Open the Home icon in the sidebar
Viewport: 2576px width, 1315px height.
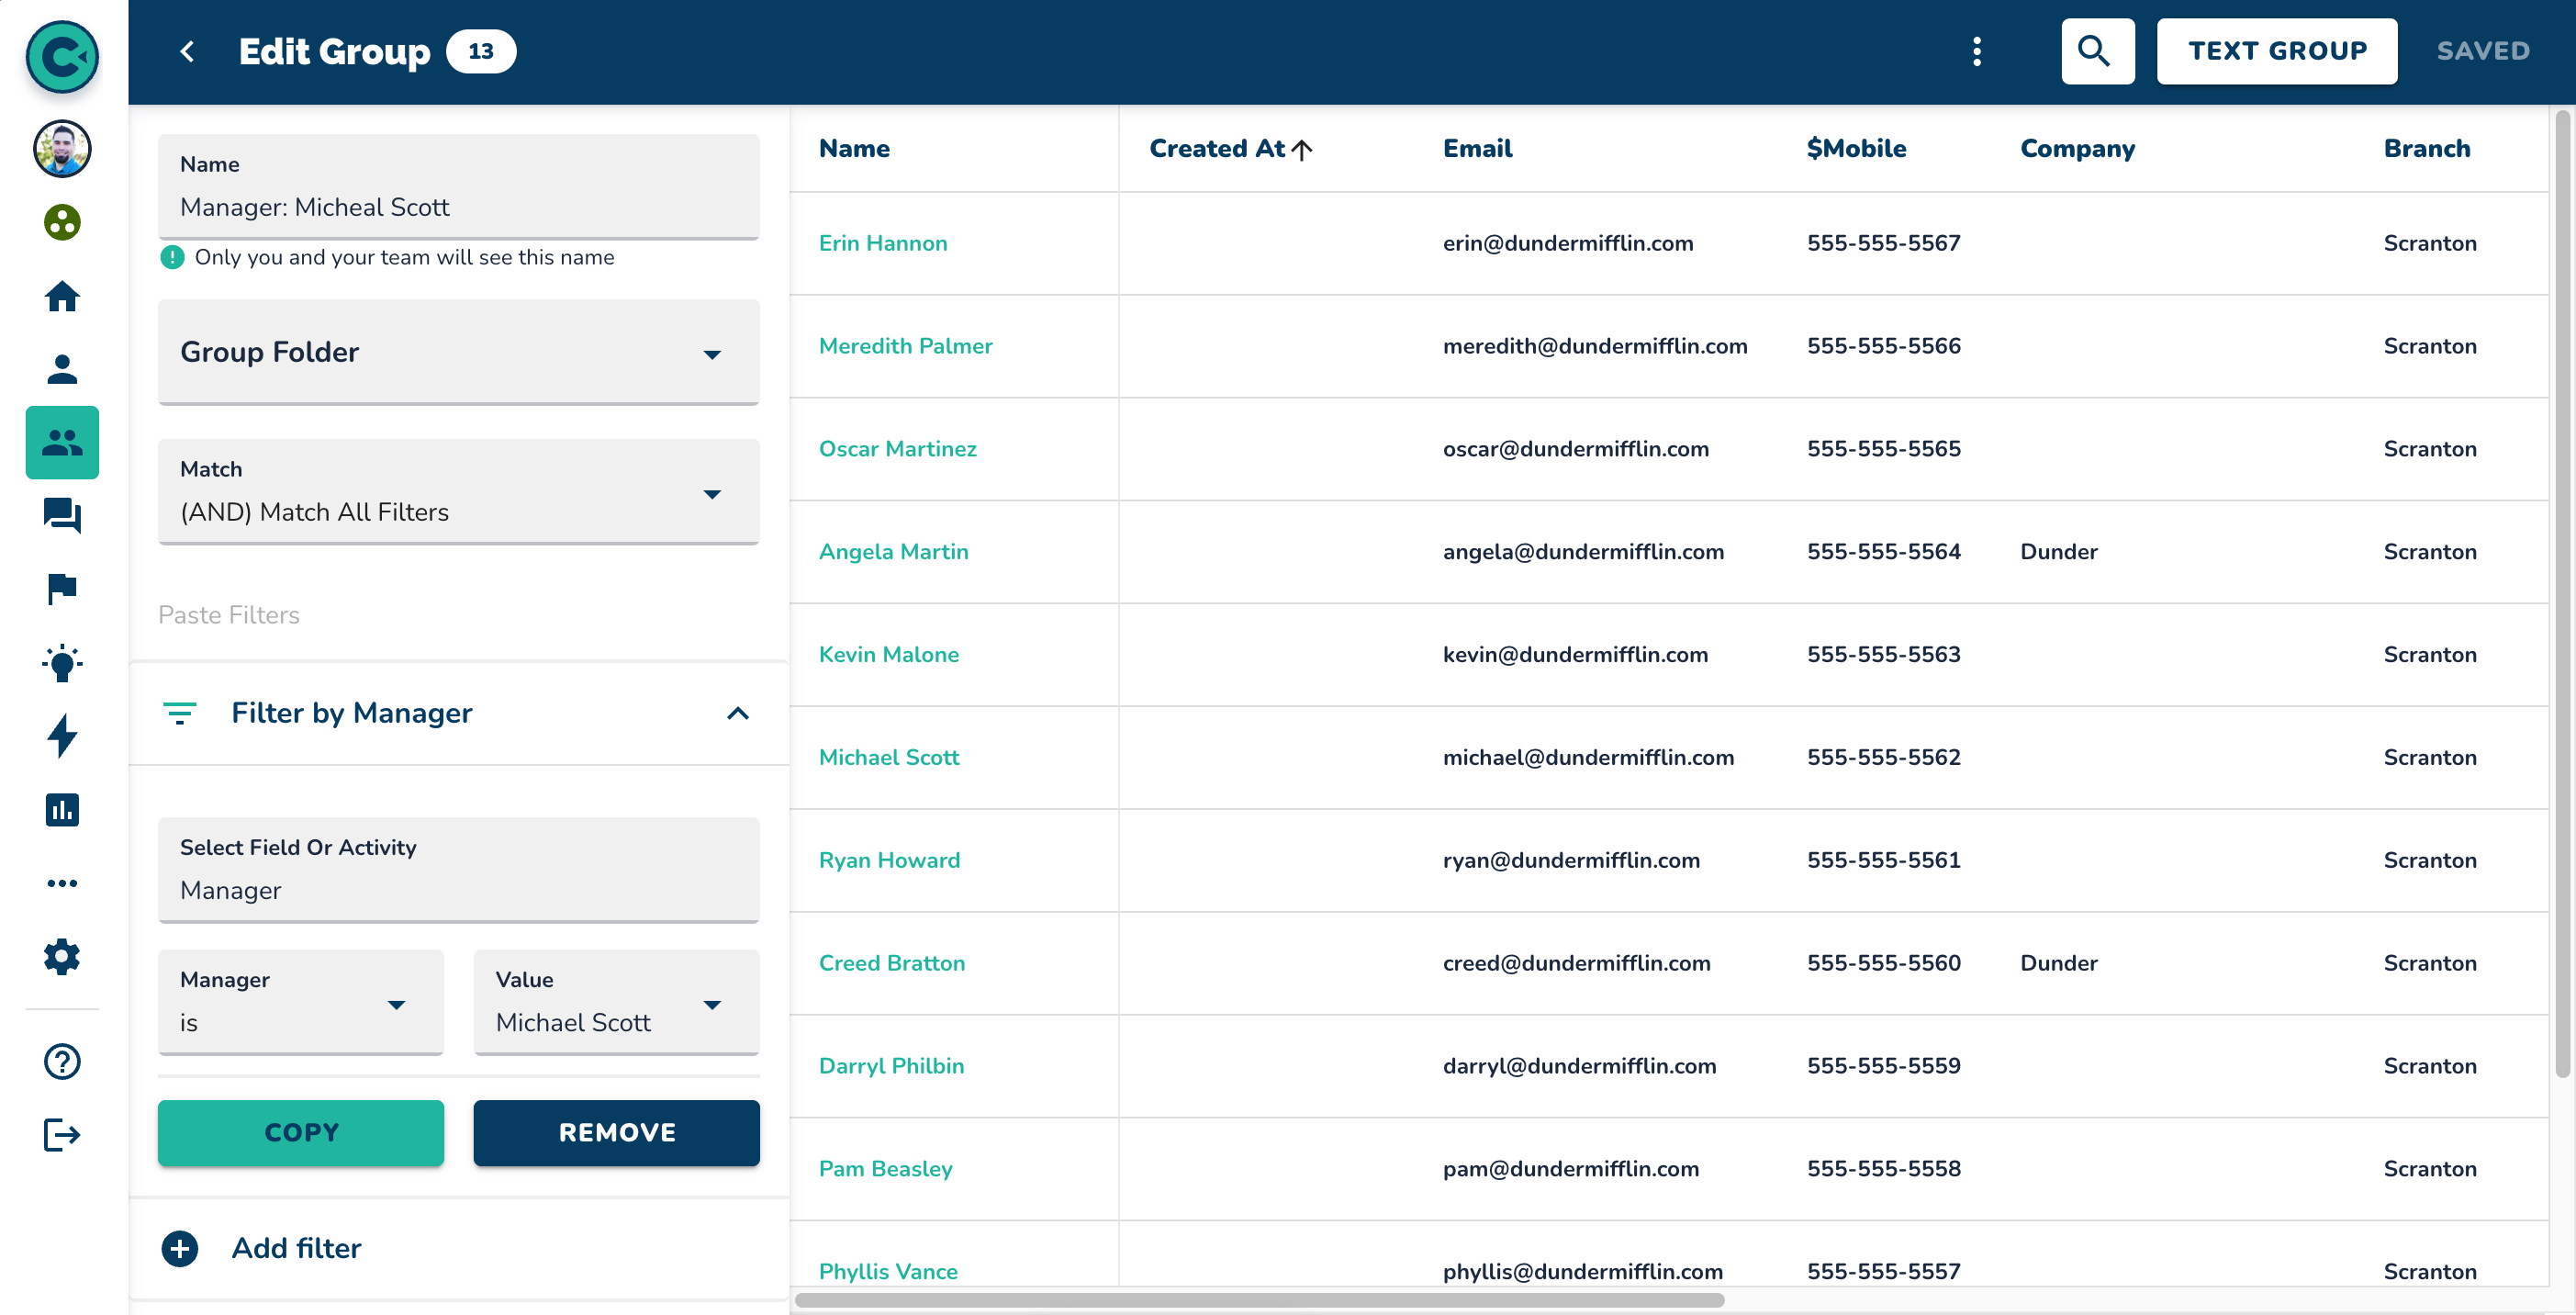point(62,296)
